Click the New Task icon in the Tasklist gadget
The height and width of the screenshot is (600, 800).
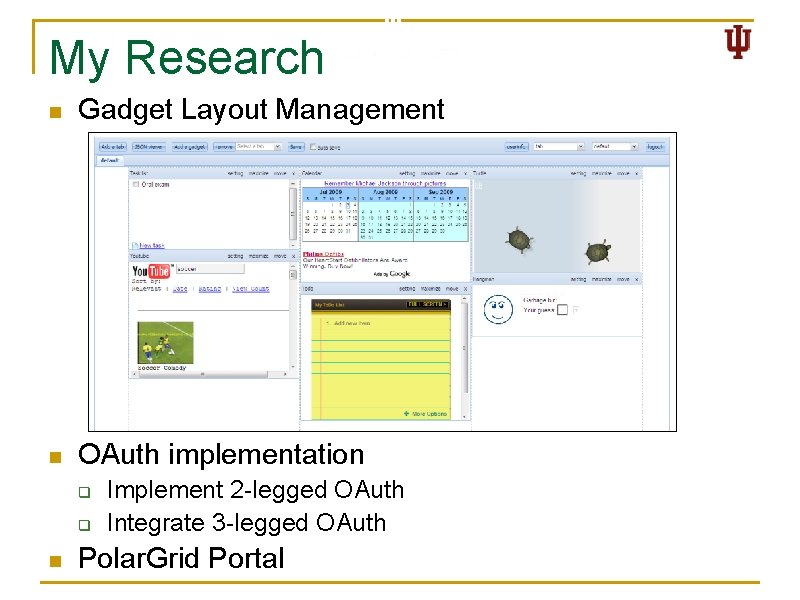135,246
